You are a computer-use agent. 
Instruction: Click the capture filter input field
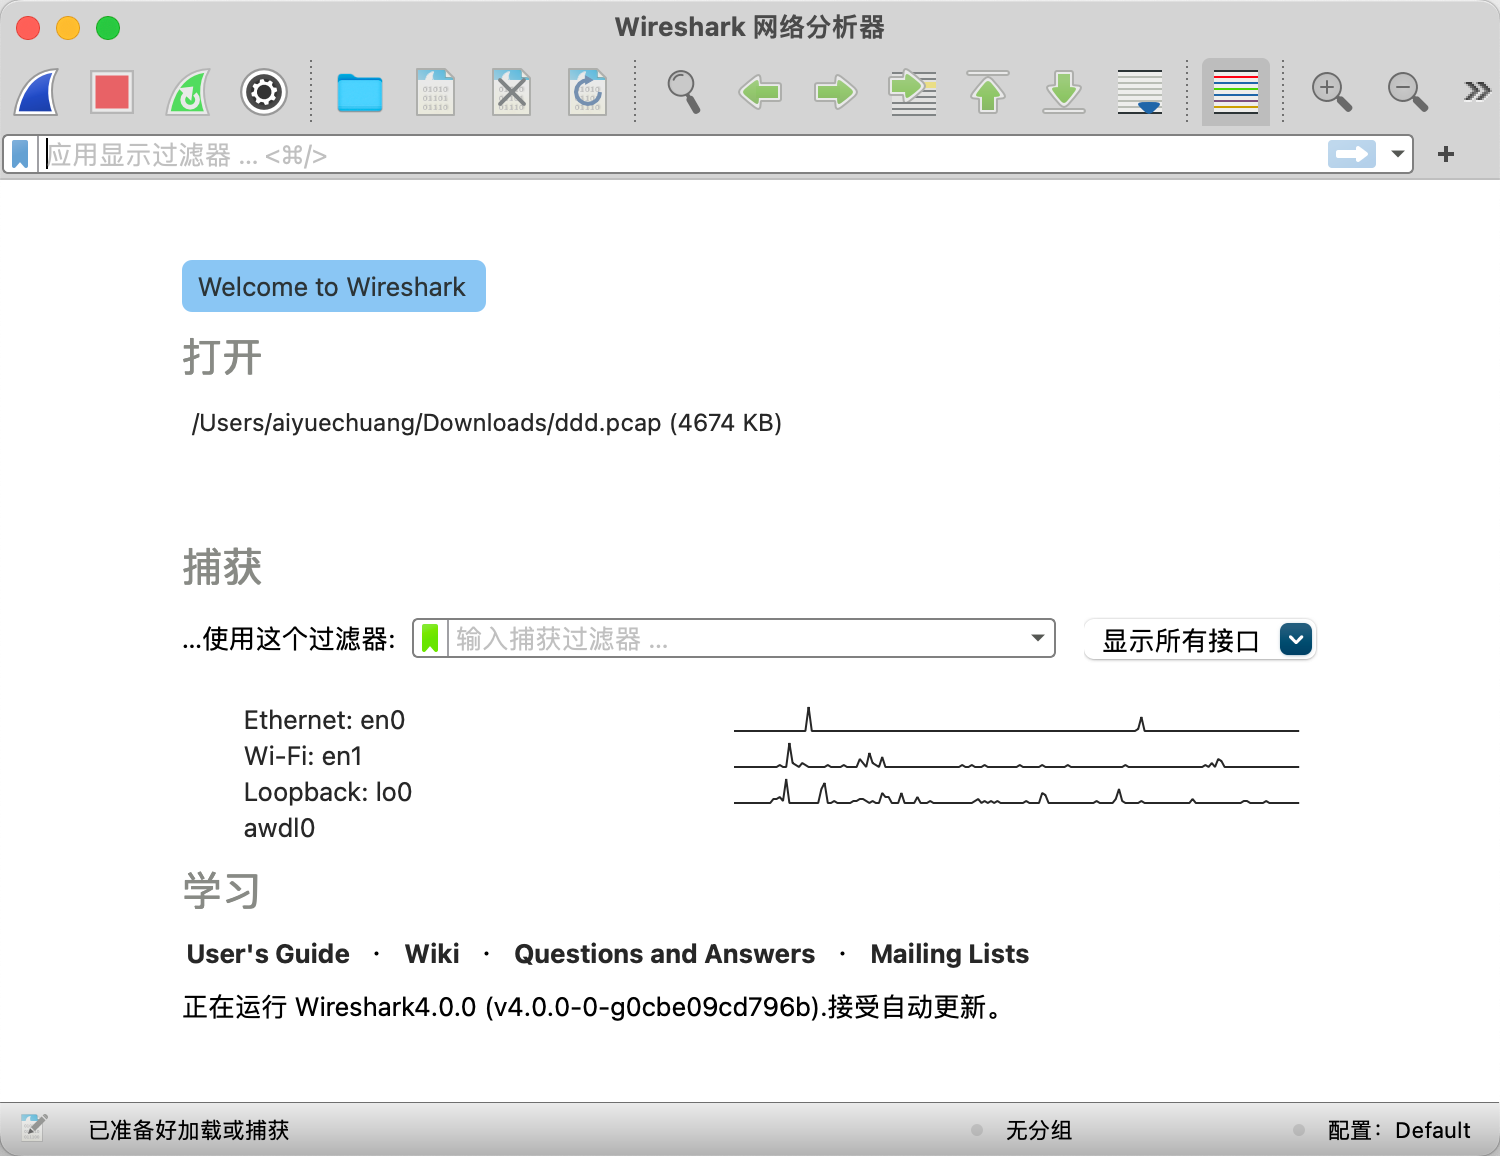(736, 638)
